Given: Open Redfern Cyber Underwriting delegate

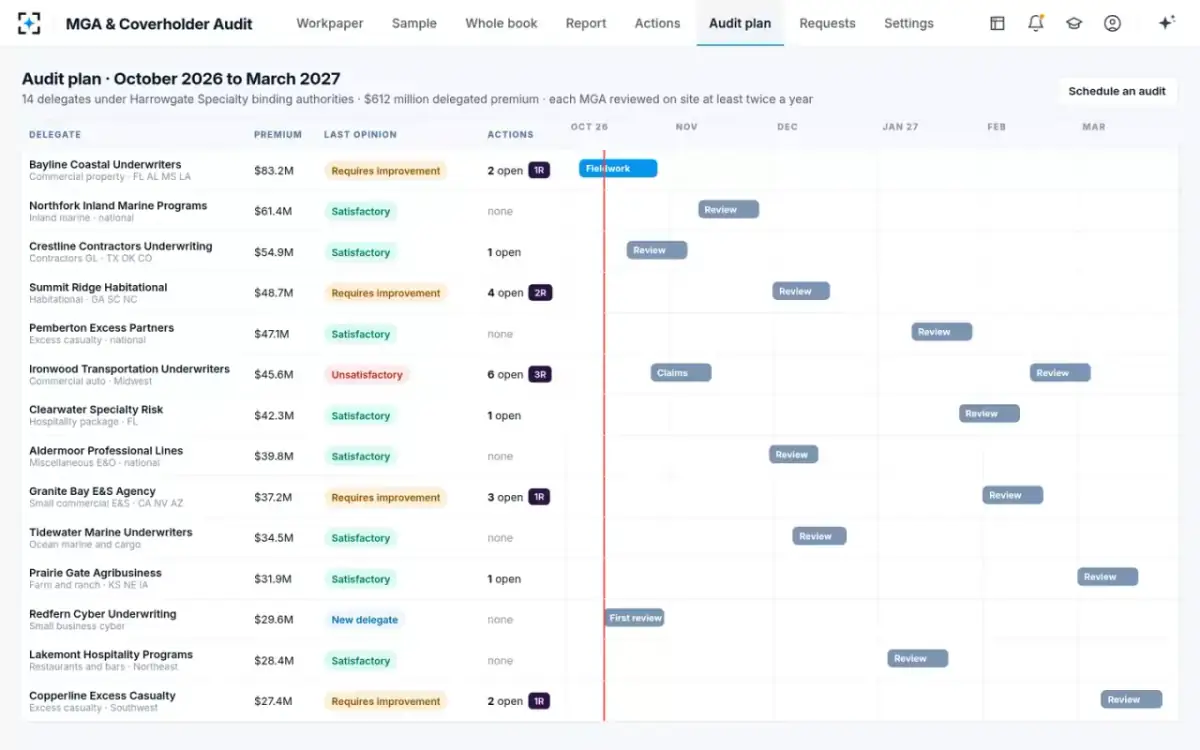Looking at the screenshot, I should point(102,614).
